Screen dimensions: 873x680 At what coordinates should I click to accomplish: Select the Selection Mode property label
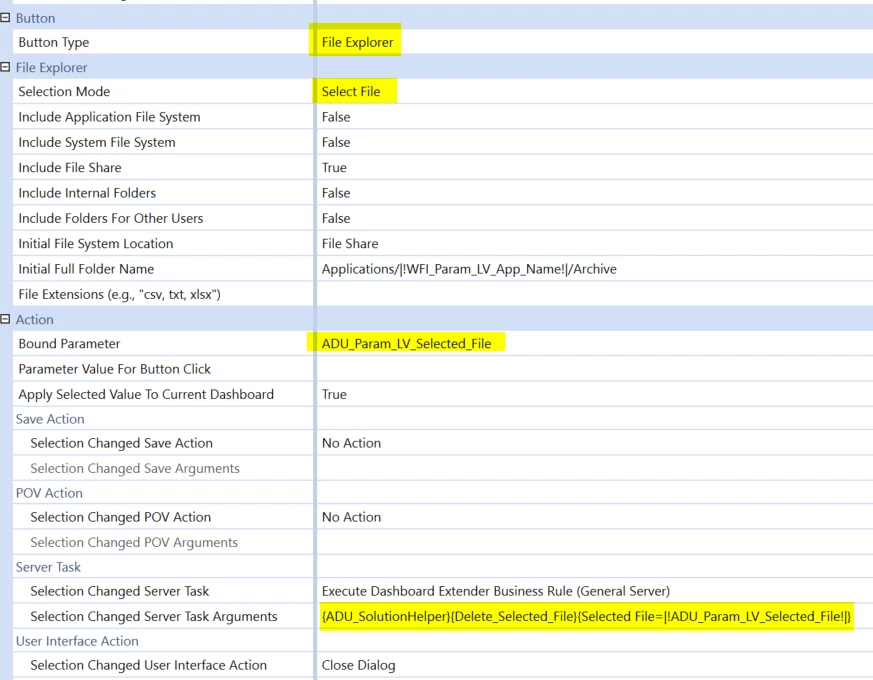(x=64, y=91)
